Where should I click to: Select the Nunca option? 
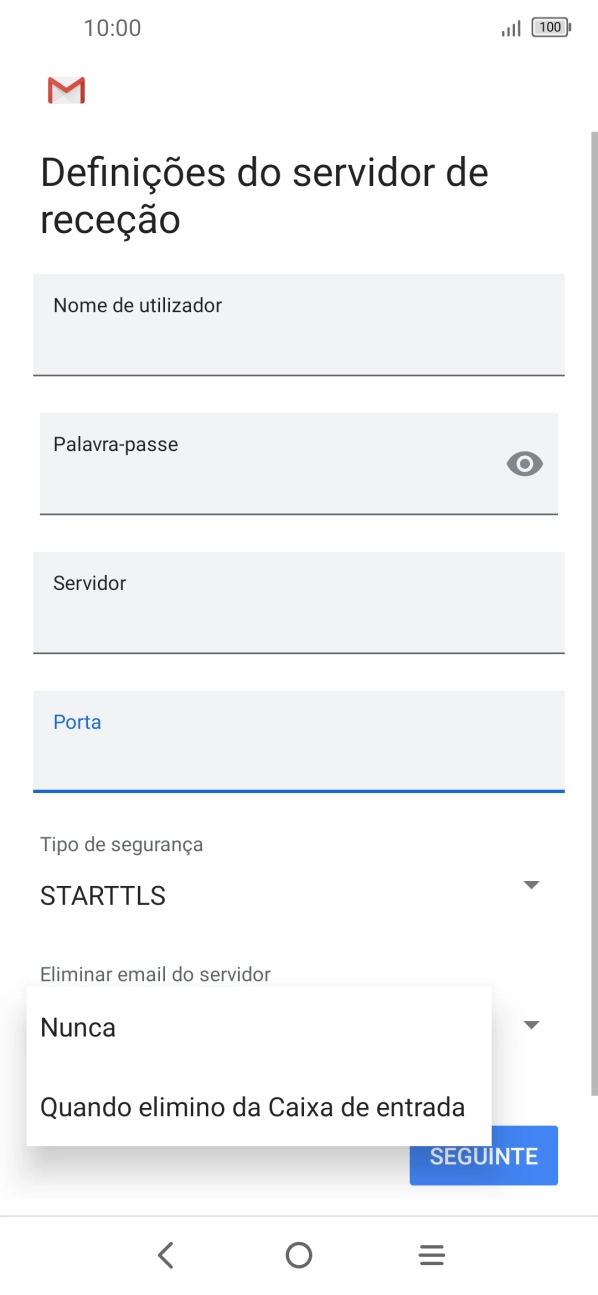click(x=77, y=1027)
